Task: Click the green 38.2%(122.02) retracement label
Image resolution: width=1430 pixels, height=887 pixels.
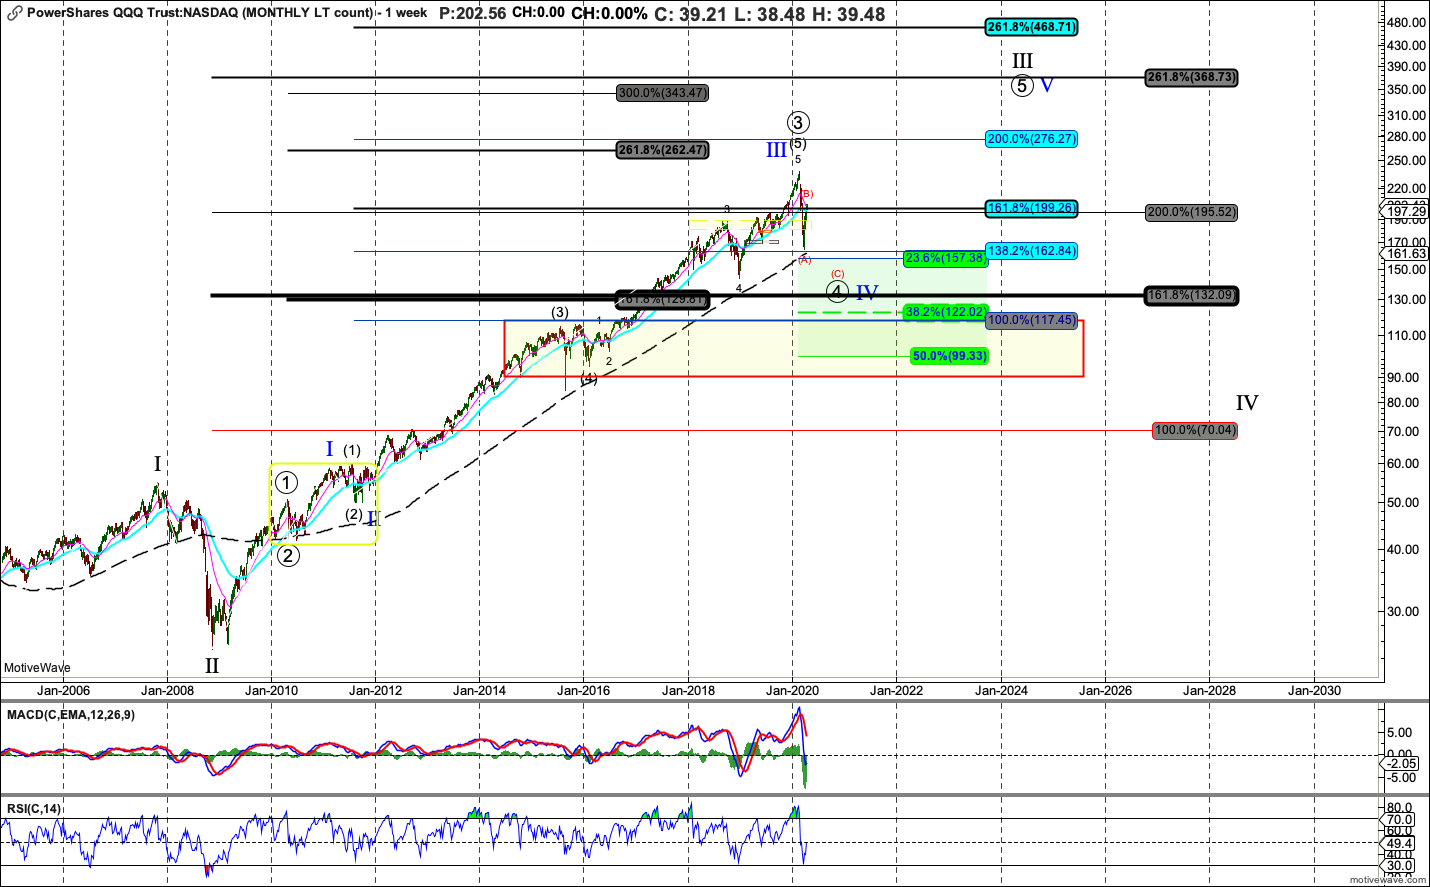Action: pyautogui.click(x=945, y=312)
